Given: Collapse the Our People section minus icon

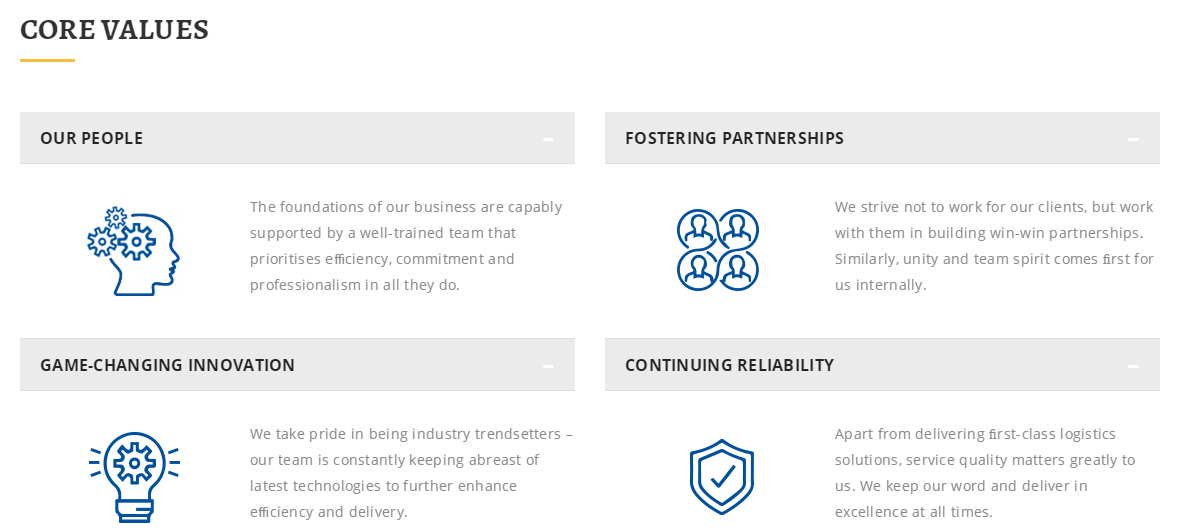Looking at the screenshot, I should coord(548,139).
